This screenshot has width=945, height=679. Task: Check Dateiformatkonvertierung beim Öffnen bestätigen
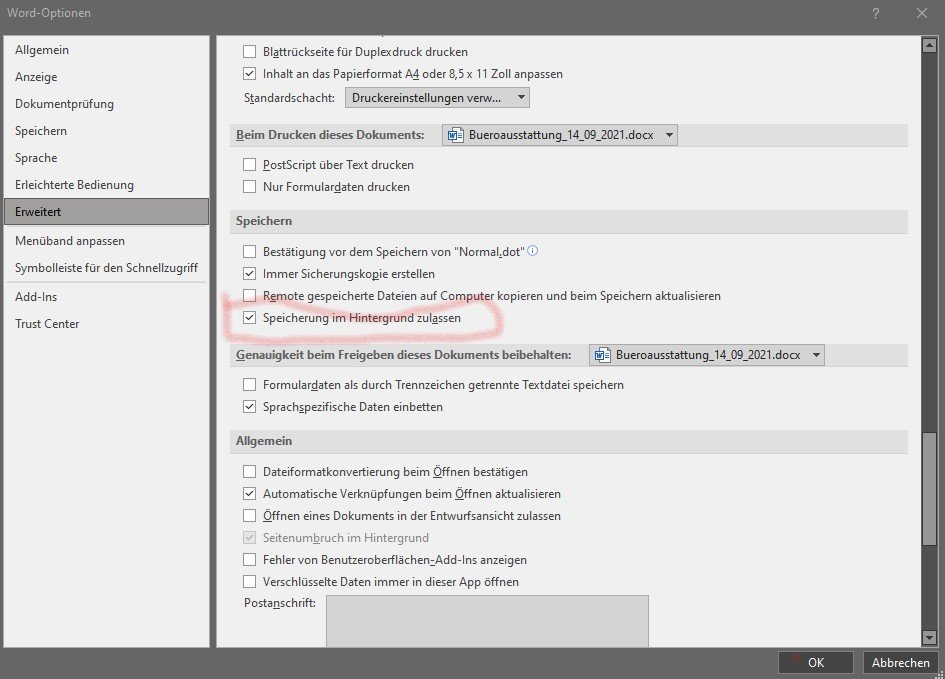tap(250, 471)
